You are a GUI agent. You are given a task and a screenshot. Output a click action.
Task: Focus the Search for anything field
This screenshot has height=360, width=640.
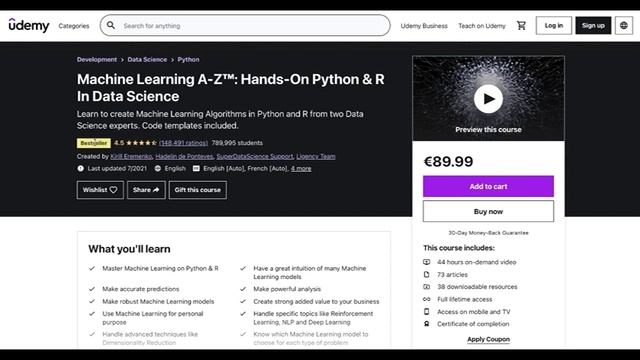tap(245, 25)
